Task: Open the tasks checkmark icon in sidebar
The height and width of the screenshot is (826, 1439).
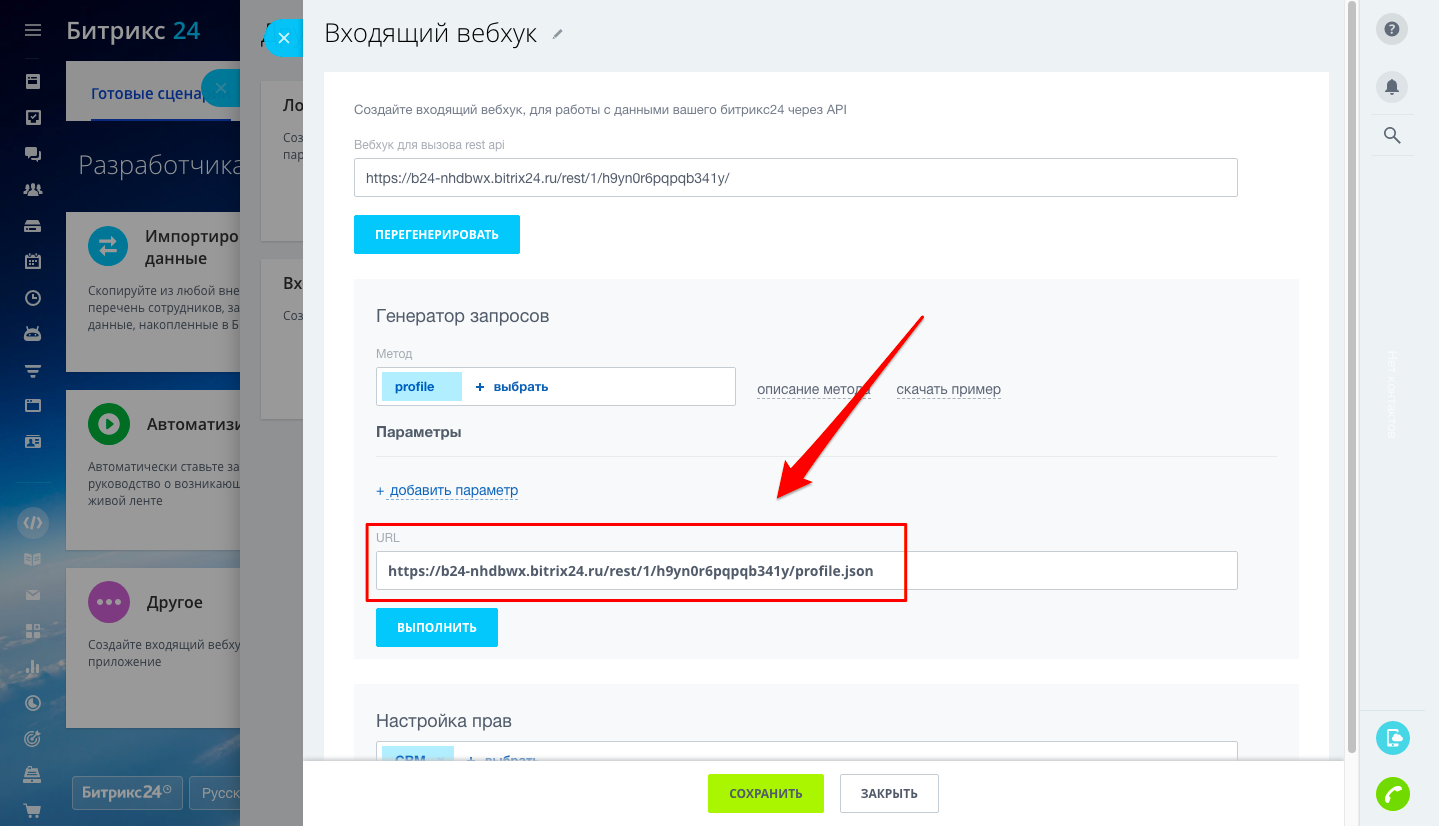Action: [x=33, y=117]
